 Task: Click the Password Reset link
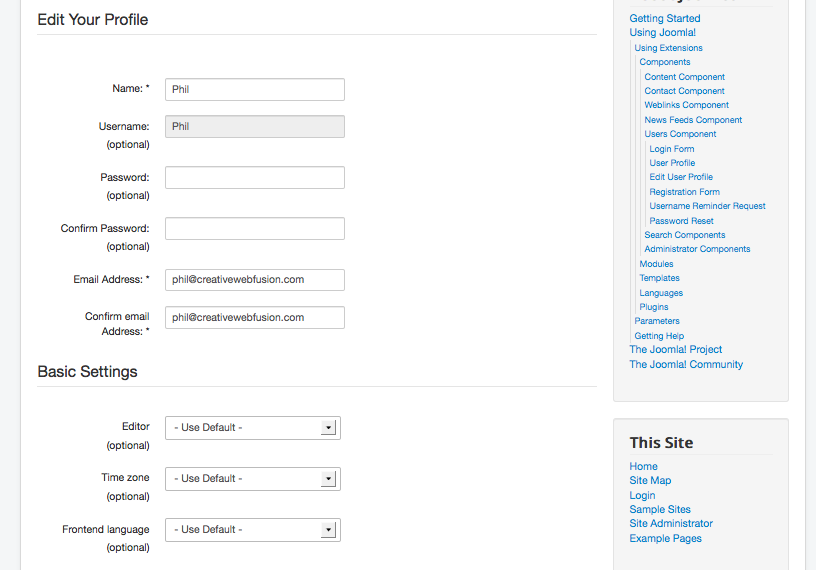[x=681, y=221]
